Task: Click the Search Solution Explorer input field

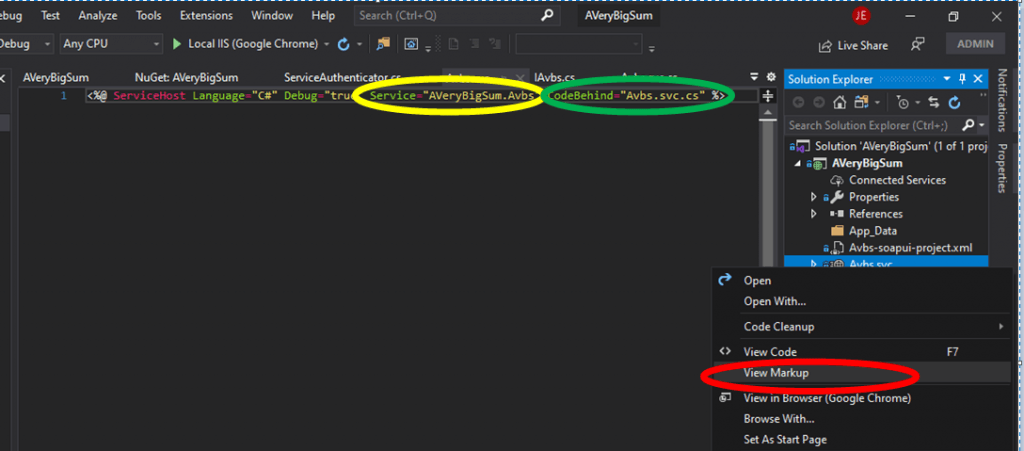Action: tap(873, 125)
